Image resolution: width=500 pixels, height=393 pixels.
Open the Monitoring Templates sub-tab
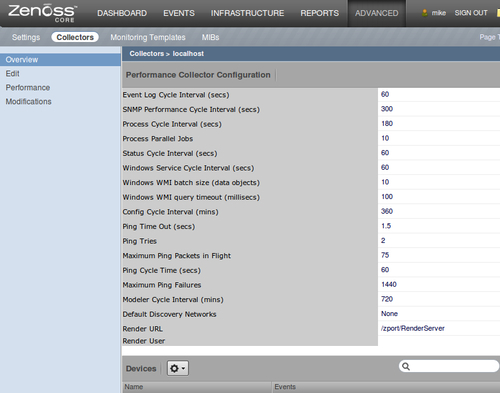(x=148, y=37)
